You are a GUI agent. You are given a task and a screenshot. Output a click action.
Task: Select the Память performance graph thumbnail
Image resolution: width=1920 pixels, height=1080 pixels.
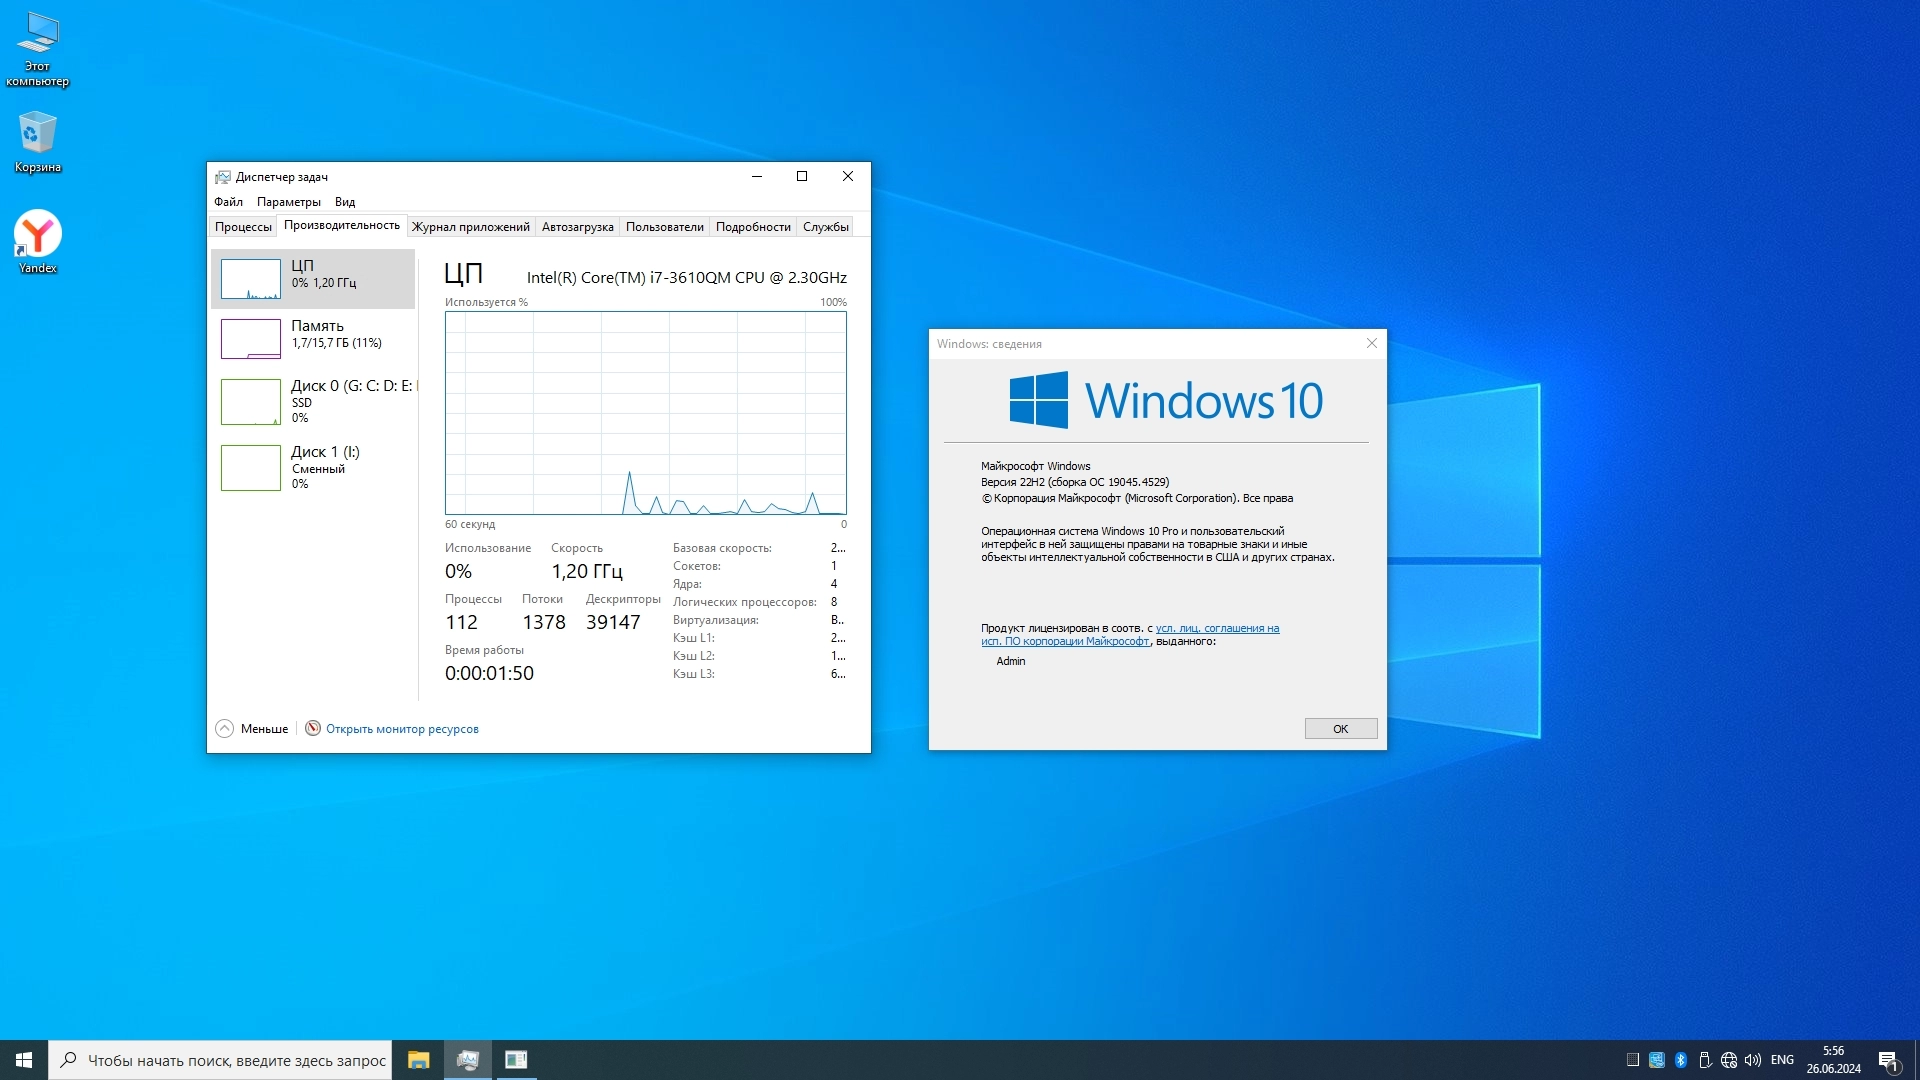(x=250, y=338)
